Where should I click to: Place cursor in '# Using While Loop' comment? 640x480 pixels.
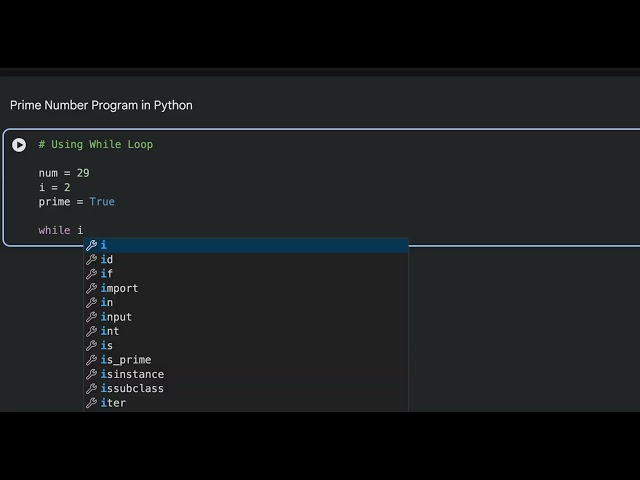(96, 144)
